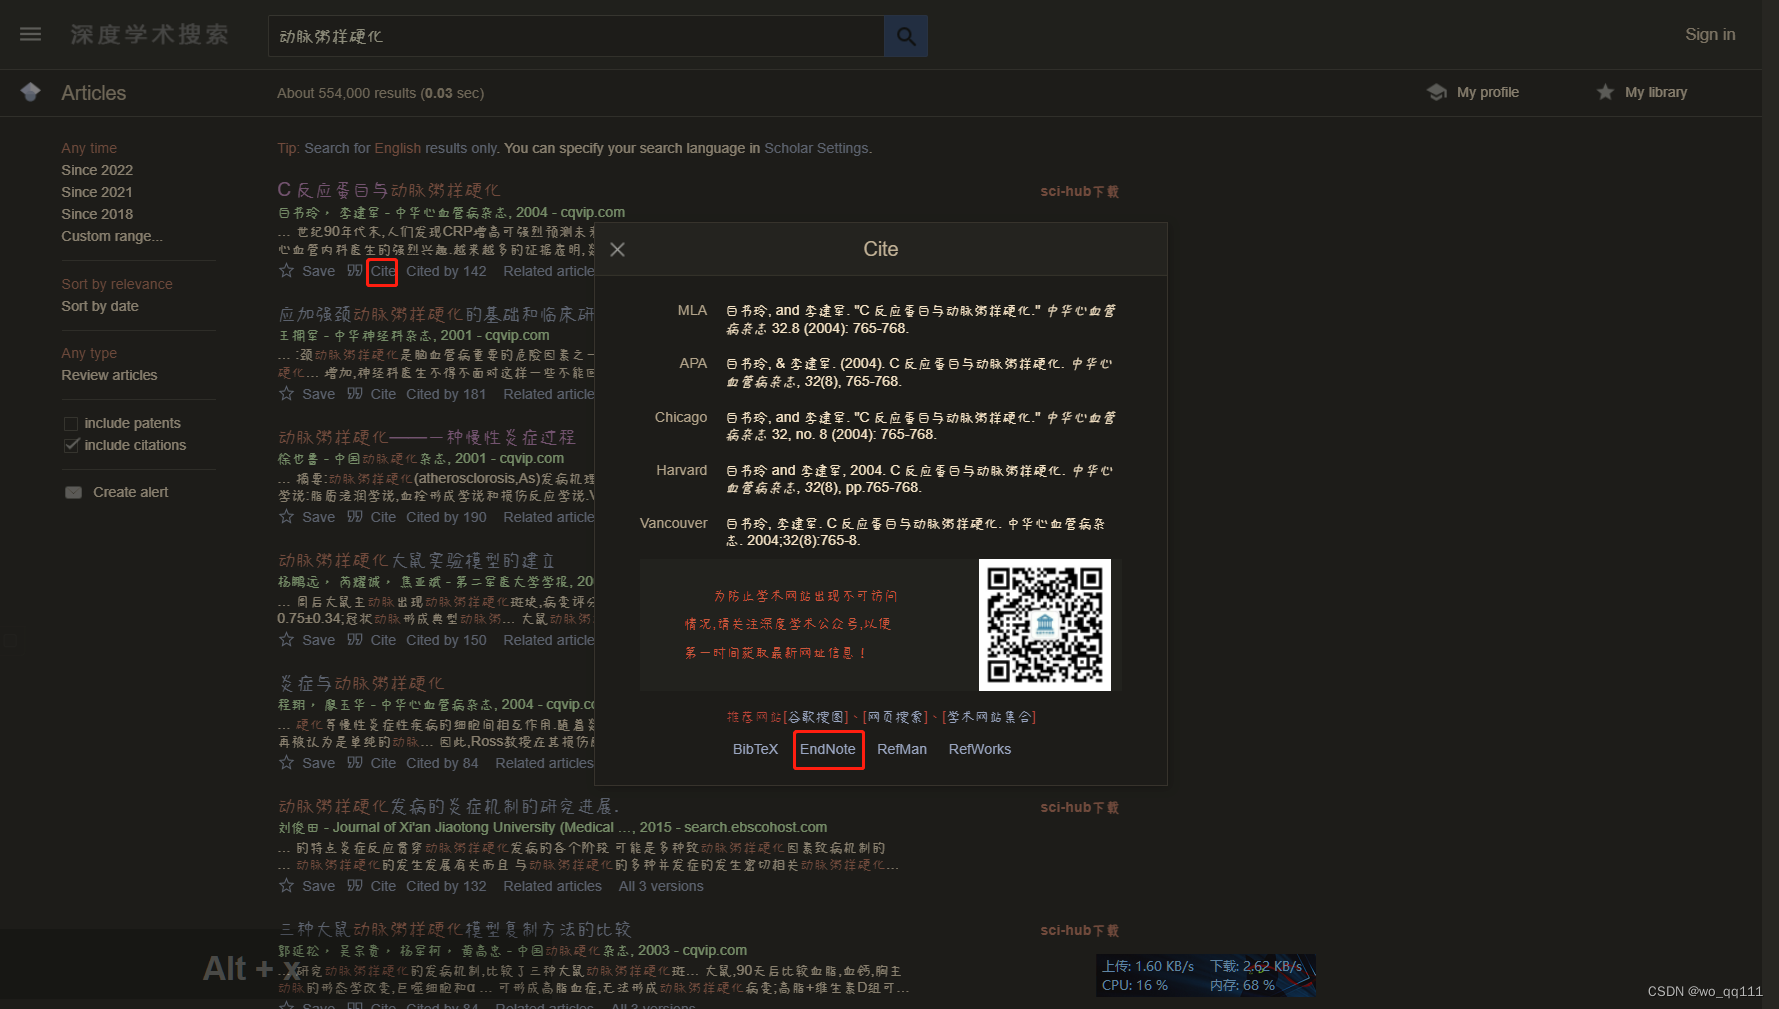
Task: Click Save star for Cited by 181 result
Action: (287, 394)
